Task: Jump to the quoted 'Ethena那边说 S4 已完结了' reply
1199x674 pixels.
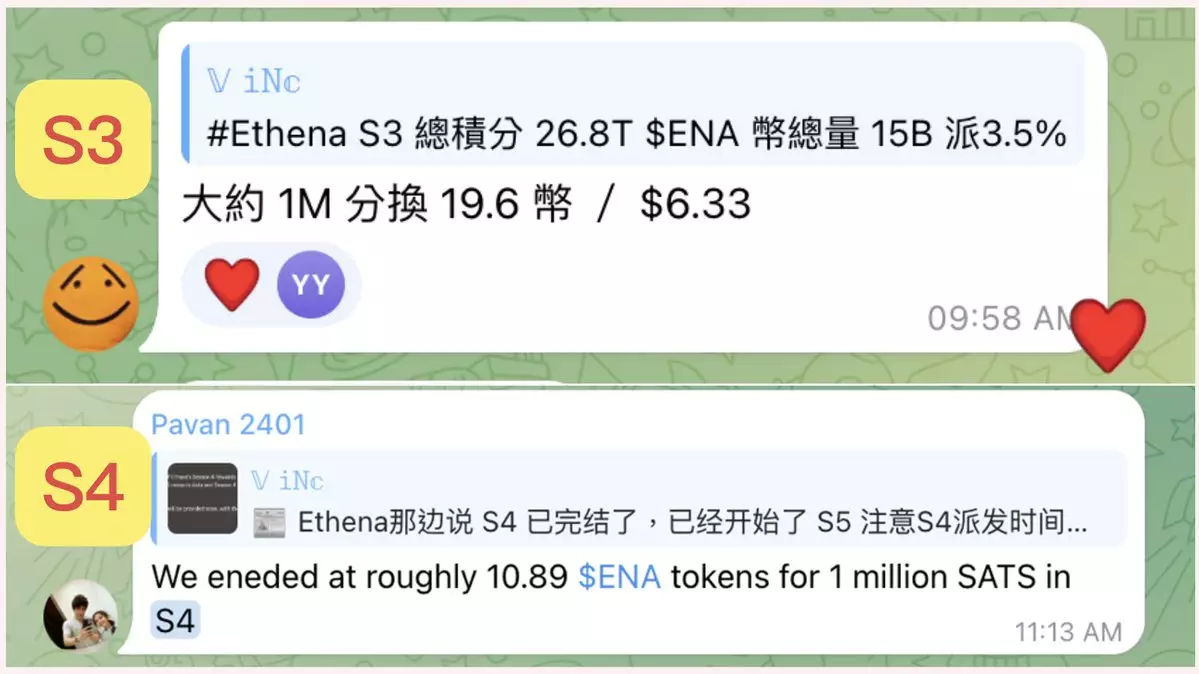Action: pos(639,498)
